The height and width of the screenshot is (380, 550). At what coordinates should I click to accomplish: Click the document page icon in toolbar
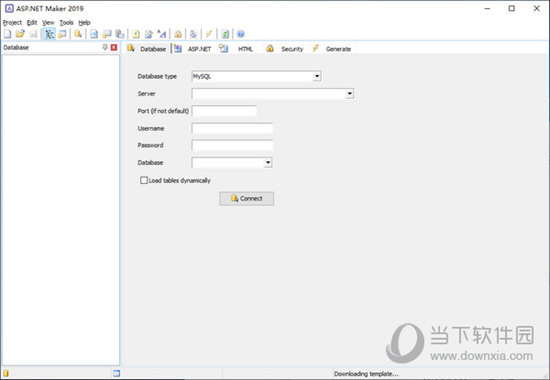point(94,34)
